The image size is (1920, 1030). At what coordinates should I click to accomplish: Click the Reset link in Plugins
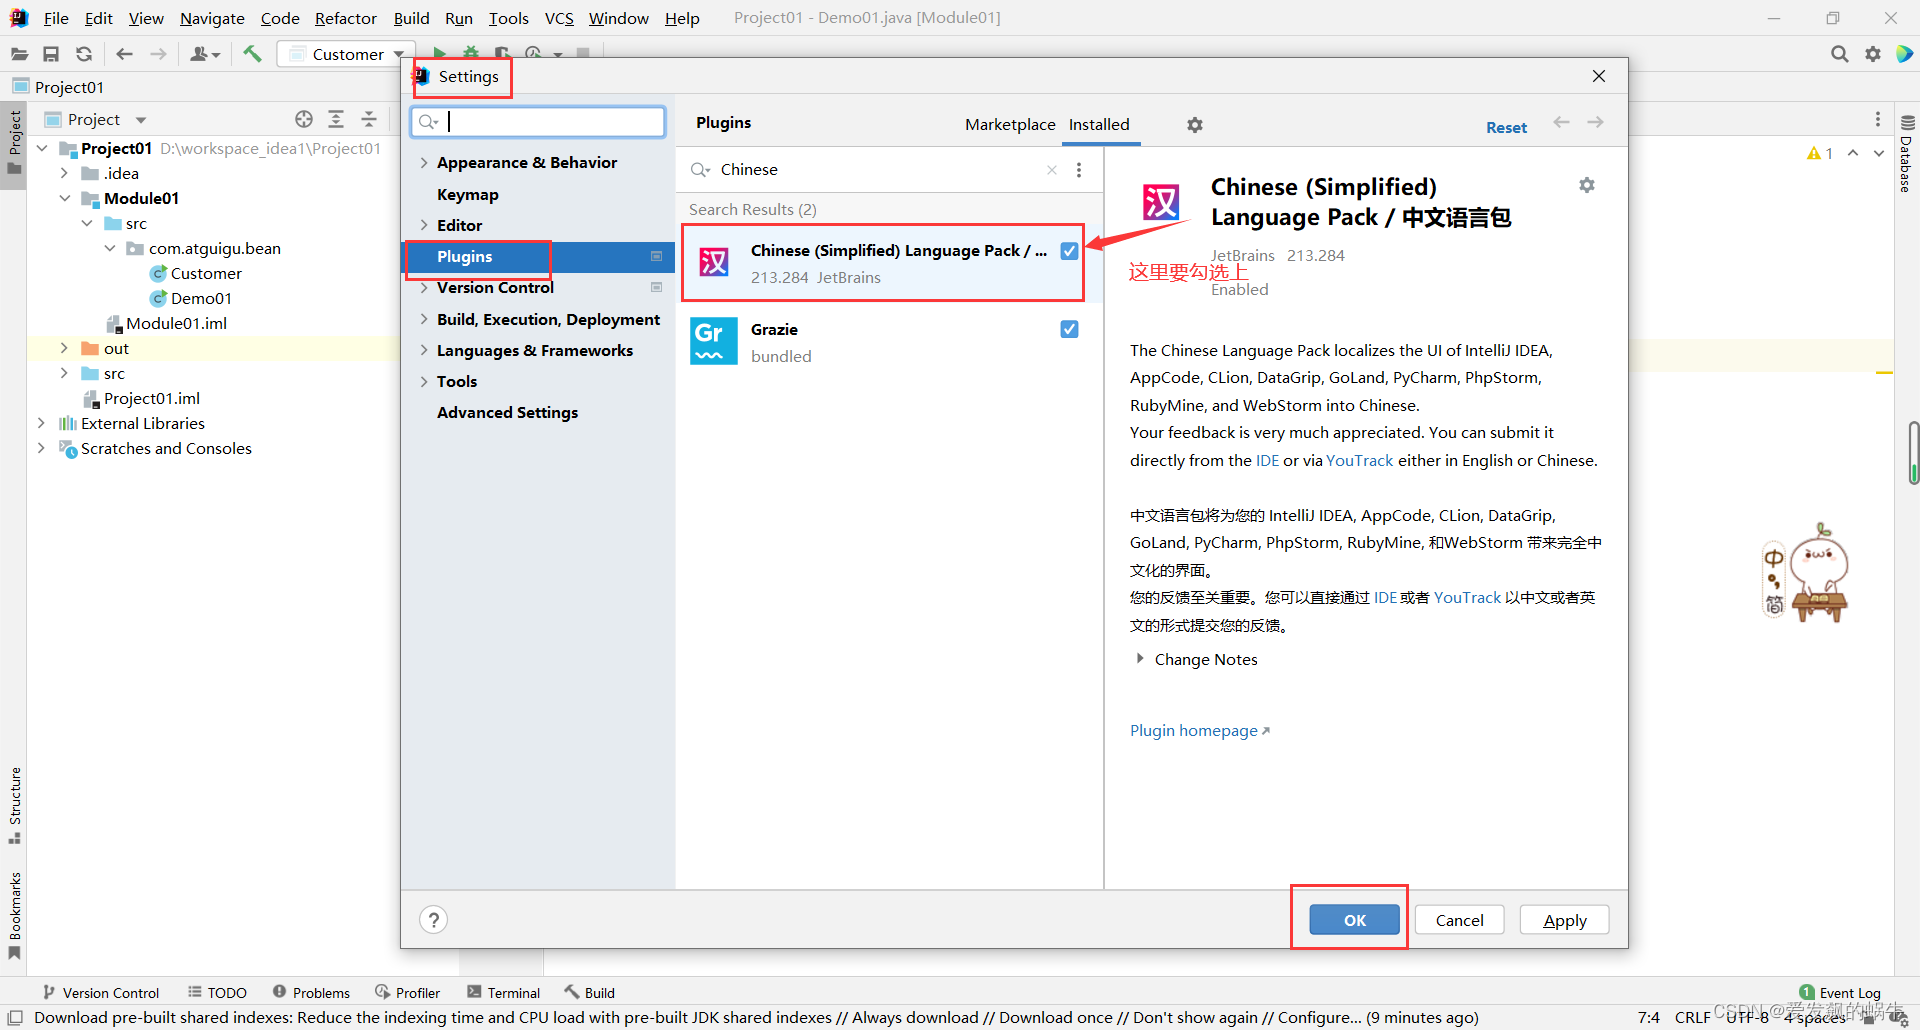[x=1506, y=127]
